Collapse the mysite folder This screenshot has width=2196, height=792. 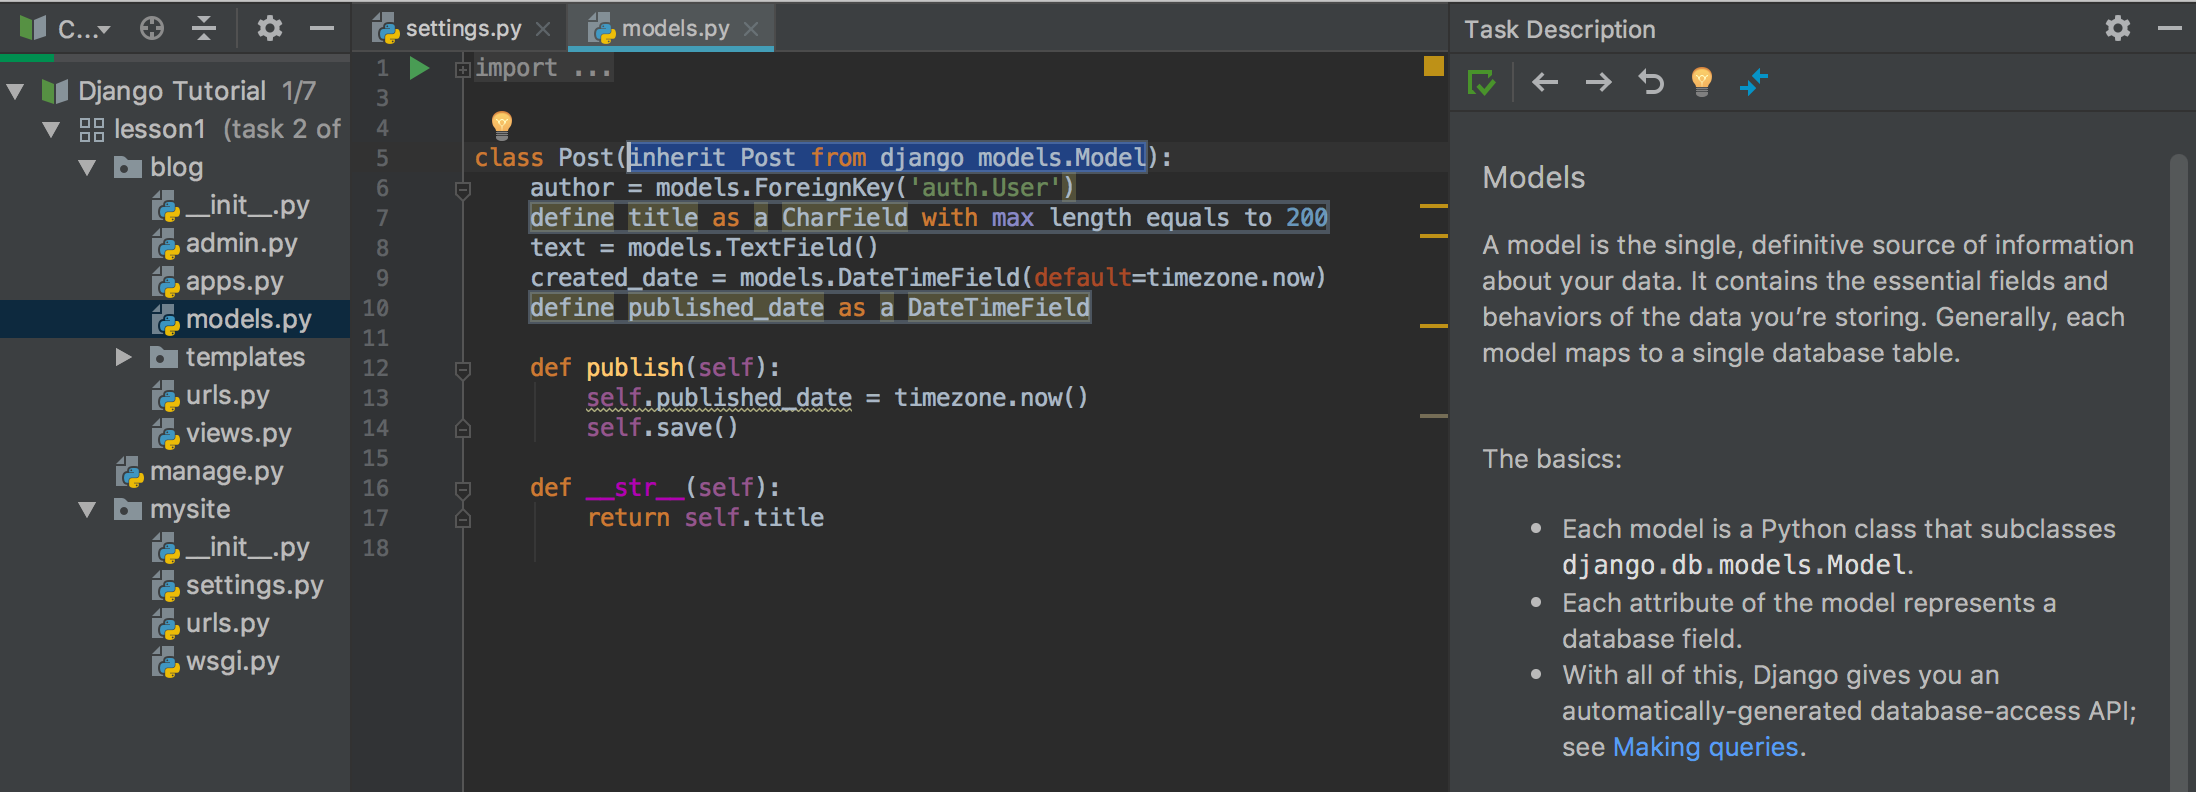tap(87, 510)
